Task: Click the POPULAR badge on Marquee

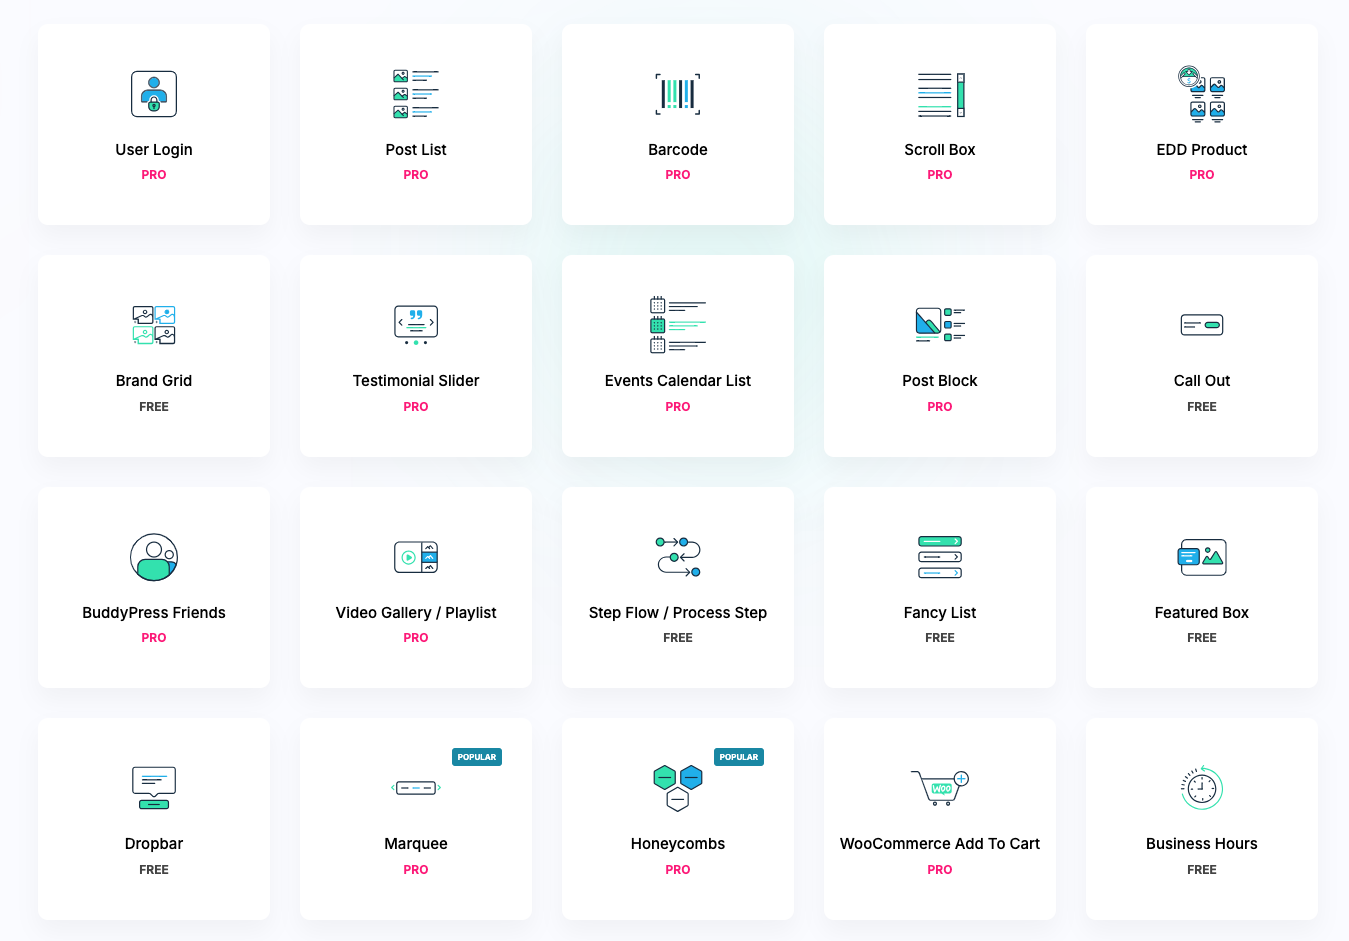Action: (477, 757)
